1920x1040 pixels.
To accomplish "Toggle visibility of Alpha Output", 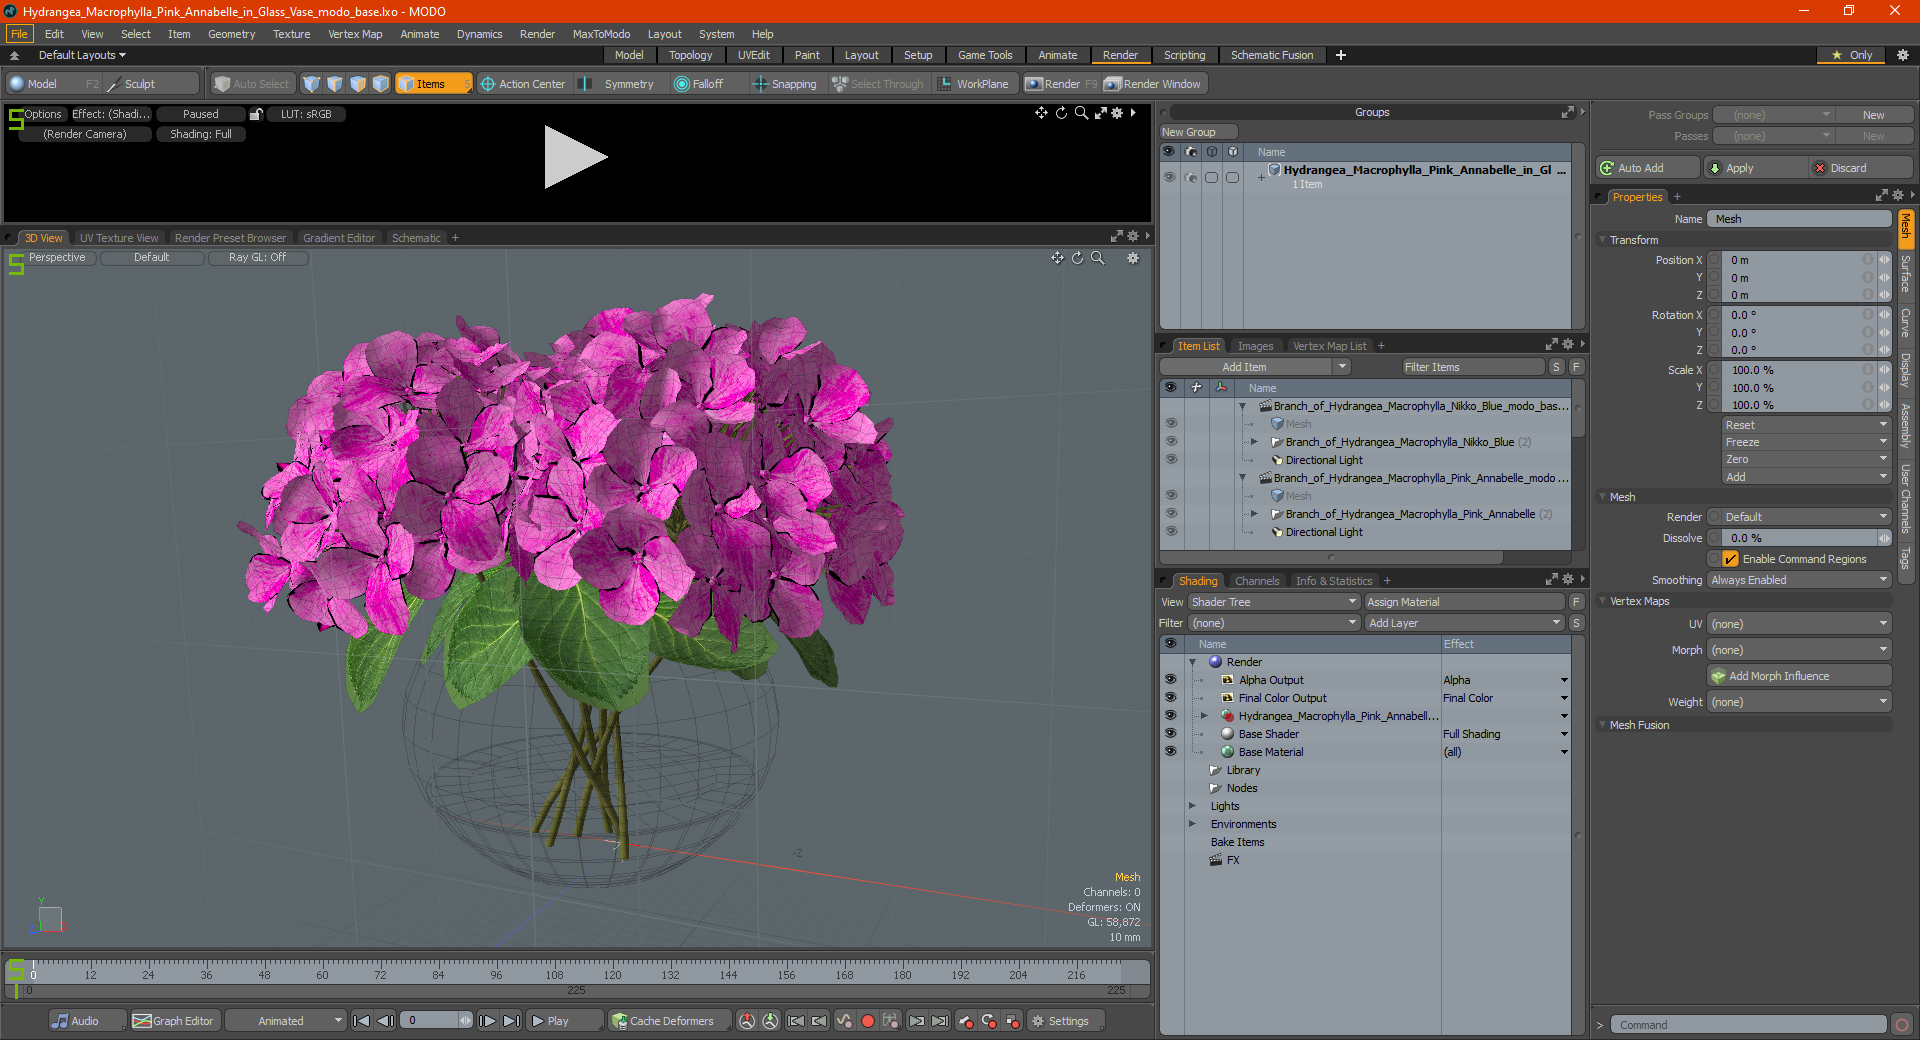I will click(1170, 680).
